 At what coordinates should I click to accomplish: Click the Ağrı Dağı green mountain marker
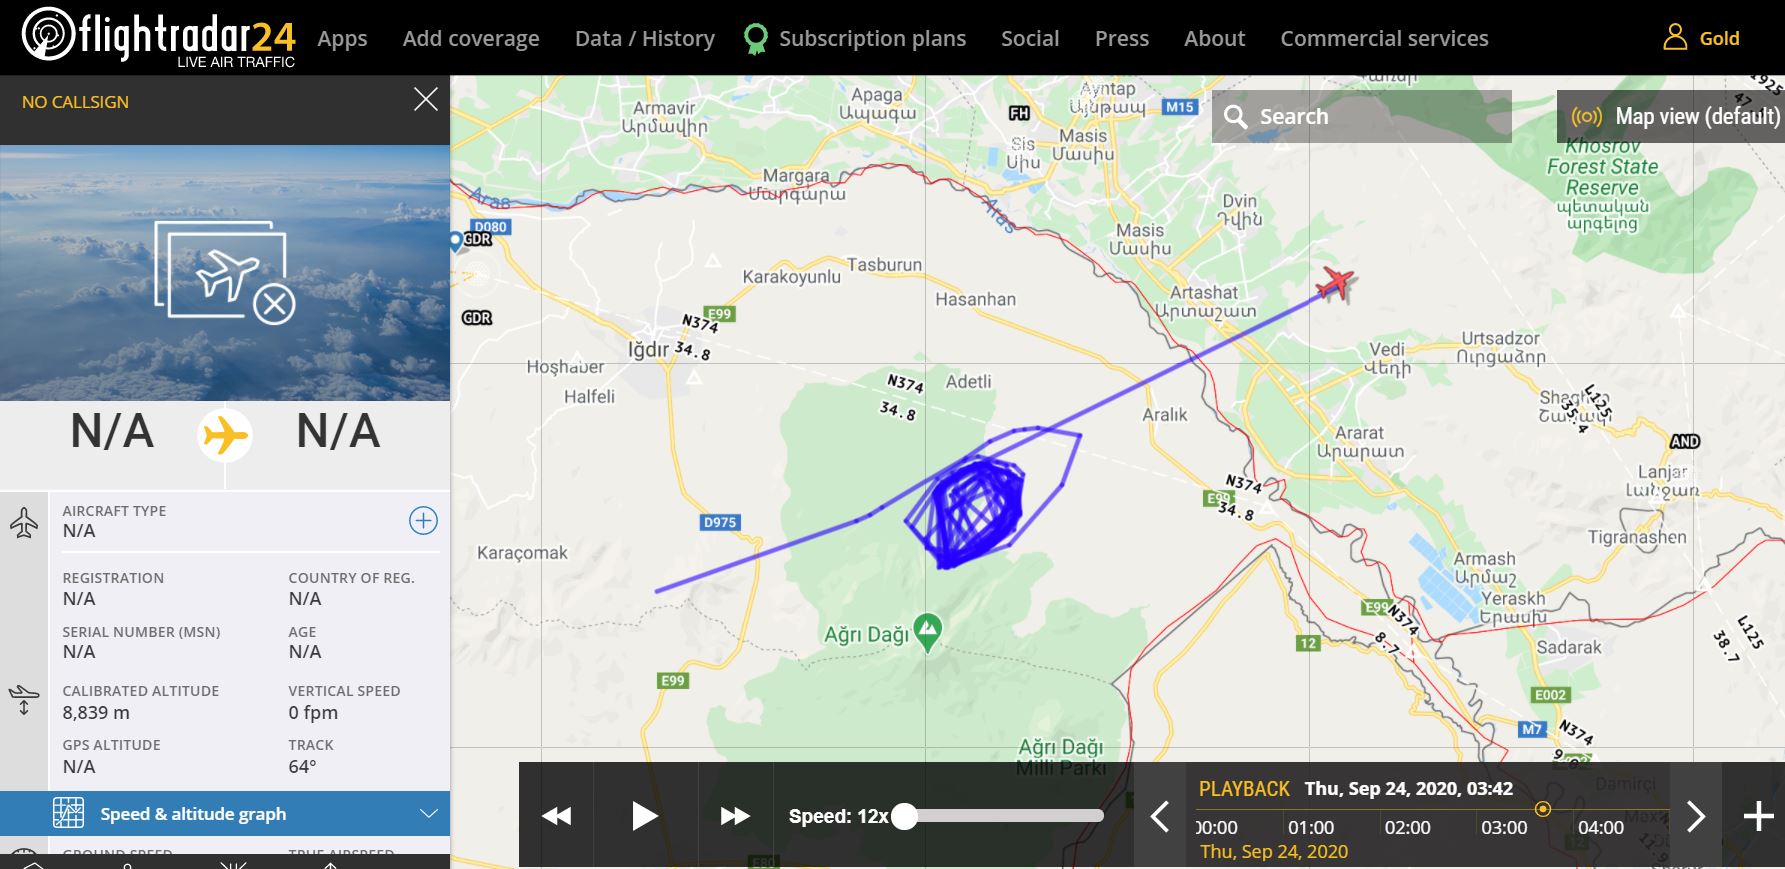(928, 631)
